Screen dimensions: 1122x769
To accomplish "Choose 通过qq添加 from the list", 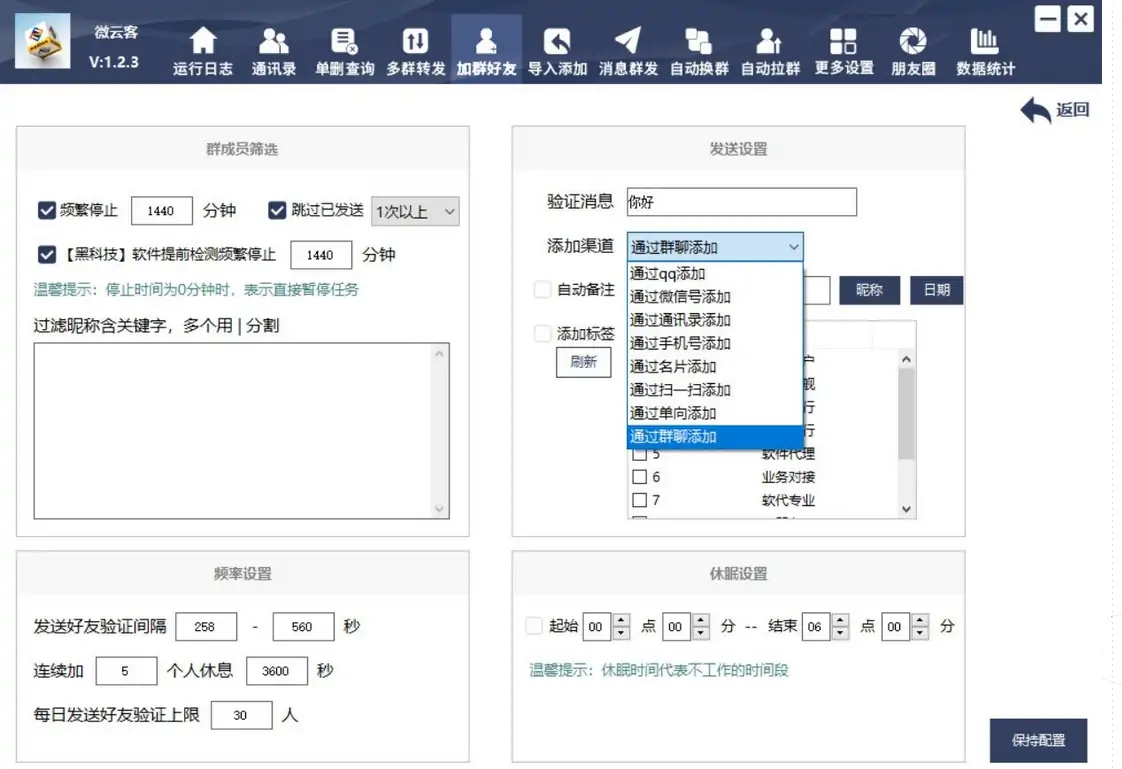I will pos(715,273).
